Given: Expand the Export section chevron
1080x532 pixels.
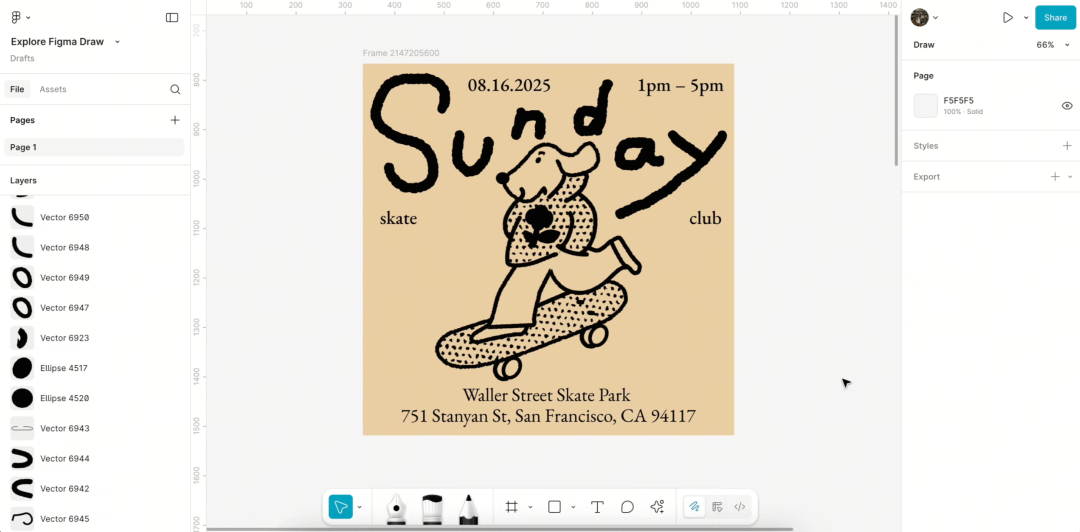Looking at the screenshot, I should pyautogui.click(x=1070, y=177).
